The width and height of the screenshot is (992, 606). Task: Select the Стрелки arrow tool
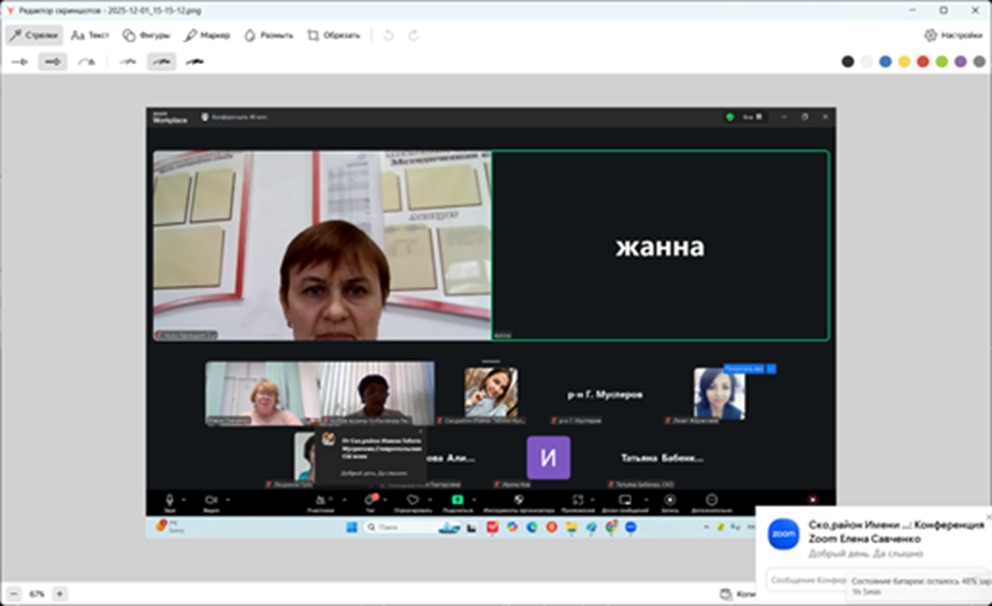point(35,35)
